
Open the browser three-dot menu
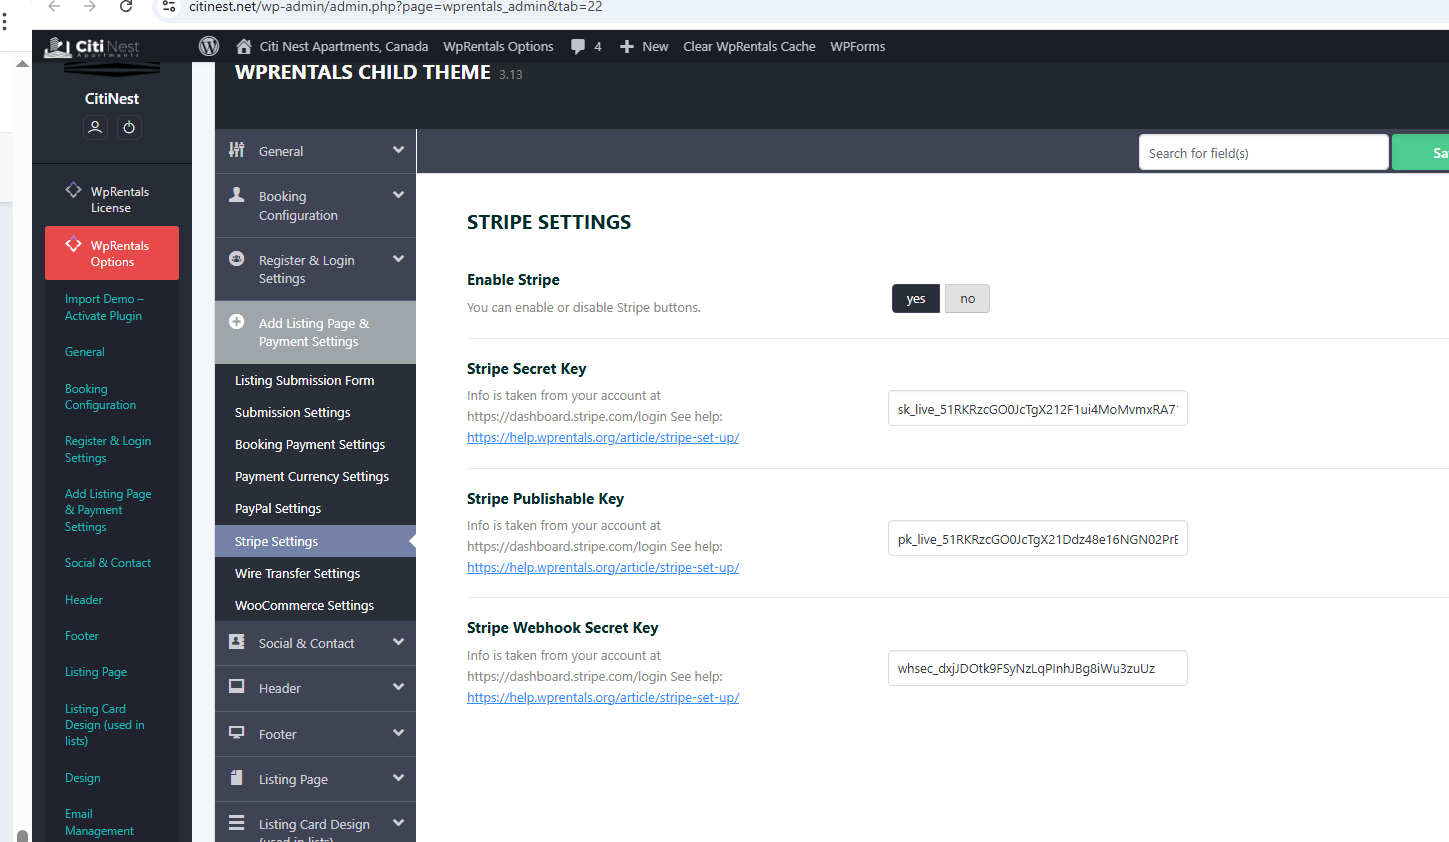click(5, 21)
